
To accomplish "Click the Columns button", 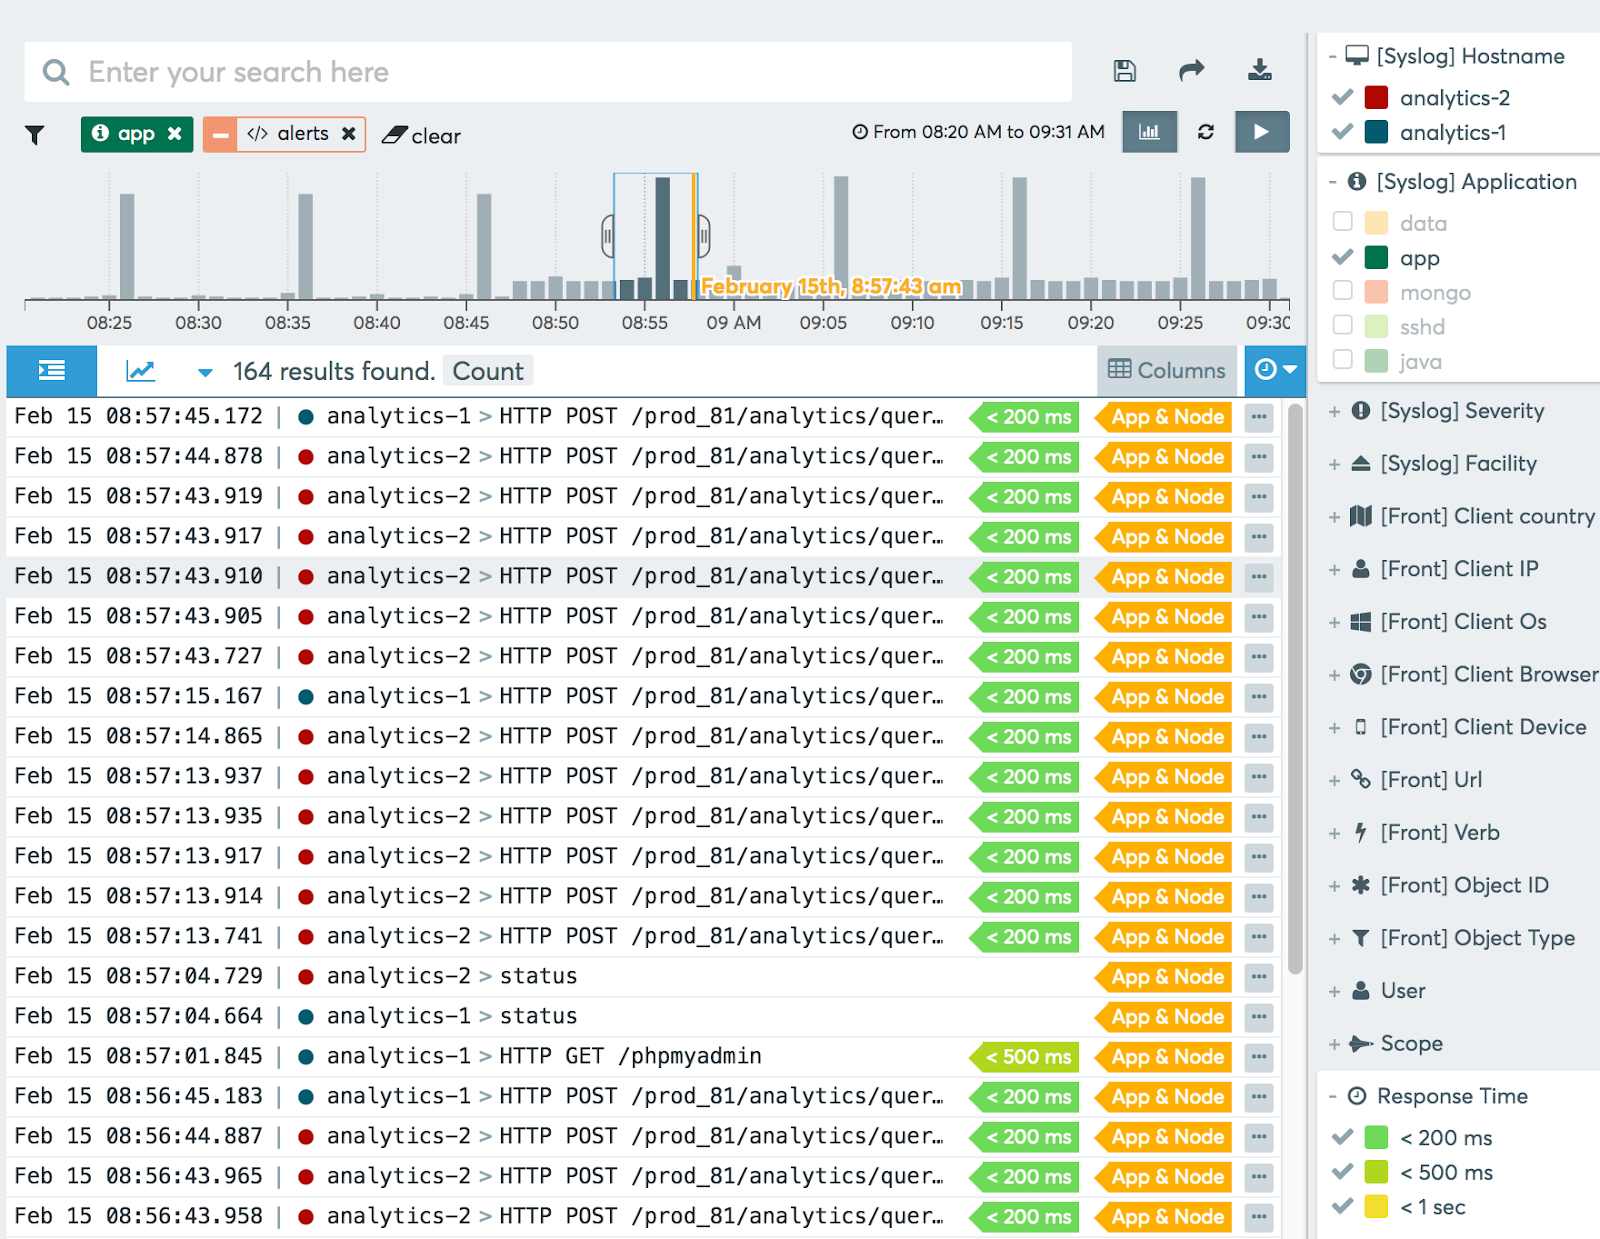I will [x=1167, y=370].
